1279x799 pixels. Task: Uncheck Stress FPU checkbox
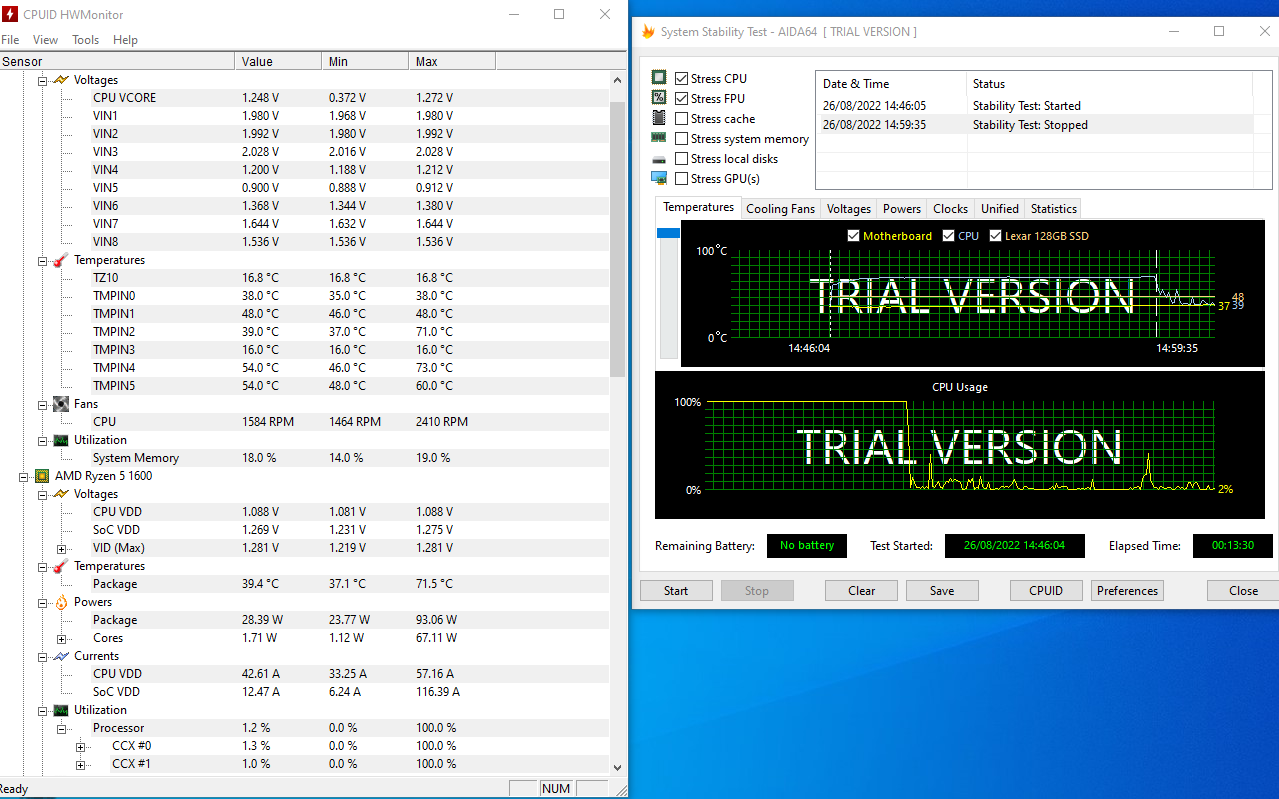[x=681, y=98]
